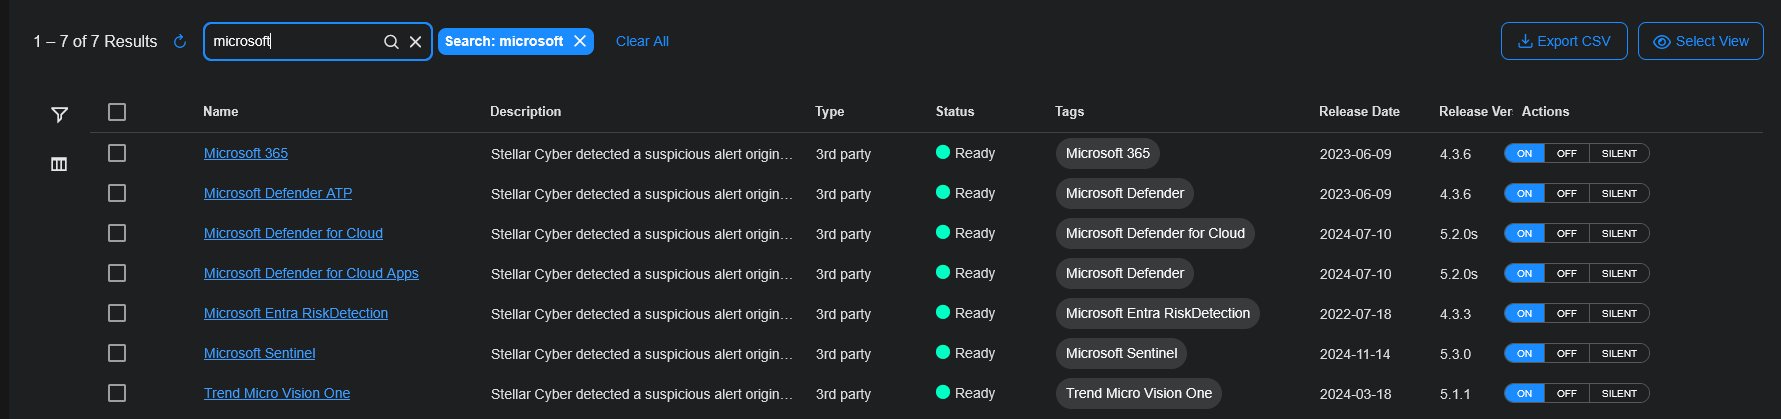Click the Clear All link
Screen dimensions: 1781x419
click(x=642, y=41)
